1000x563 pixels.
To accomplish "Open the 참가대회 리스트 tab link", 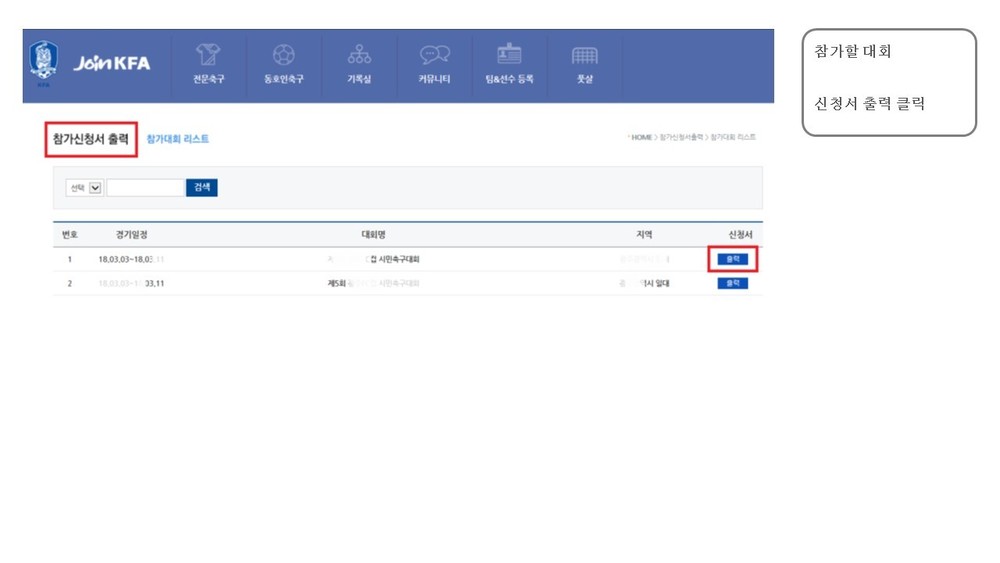I will [177, 139].
